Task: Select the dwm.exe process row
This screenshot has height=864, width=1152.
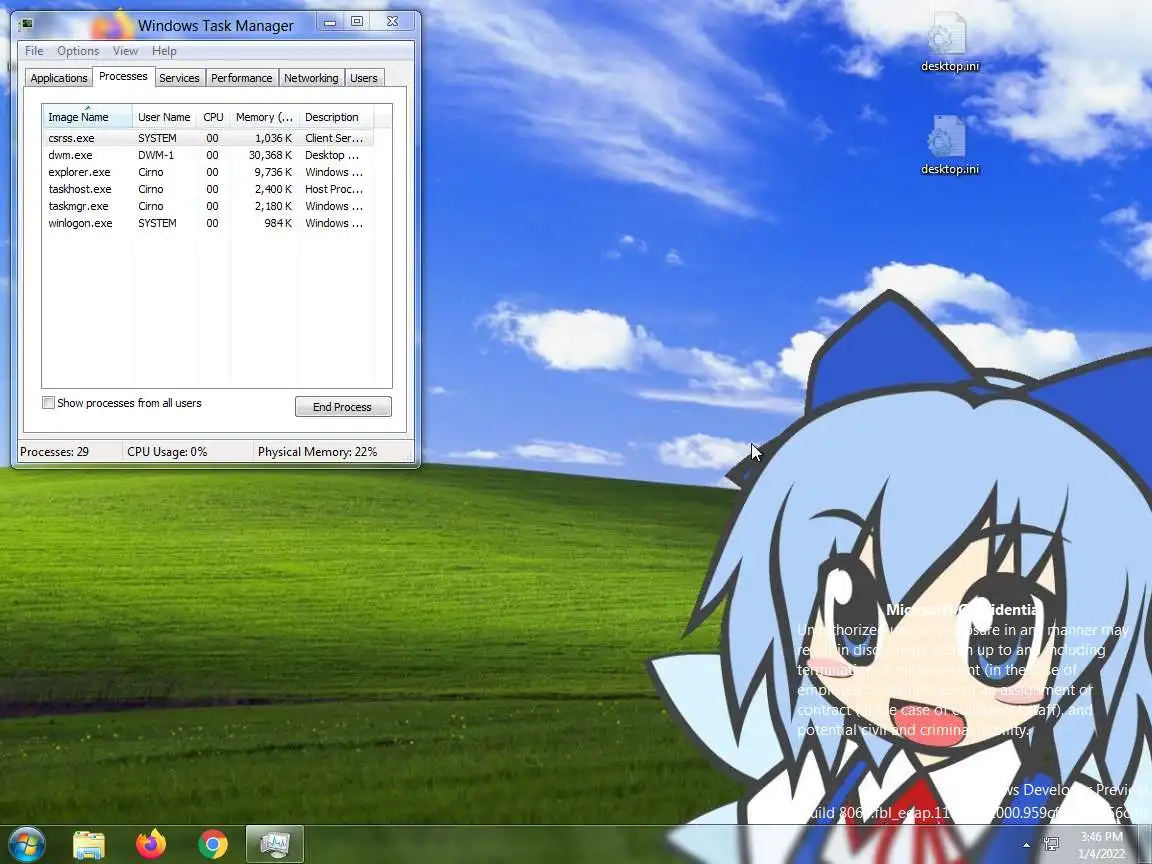Action: point(208,155)
